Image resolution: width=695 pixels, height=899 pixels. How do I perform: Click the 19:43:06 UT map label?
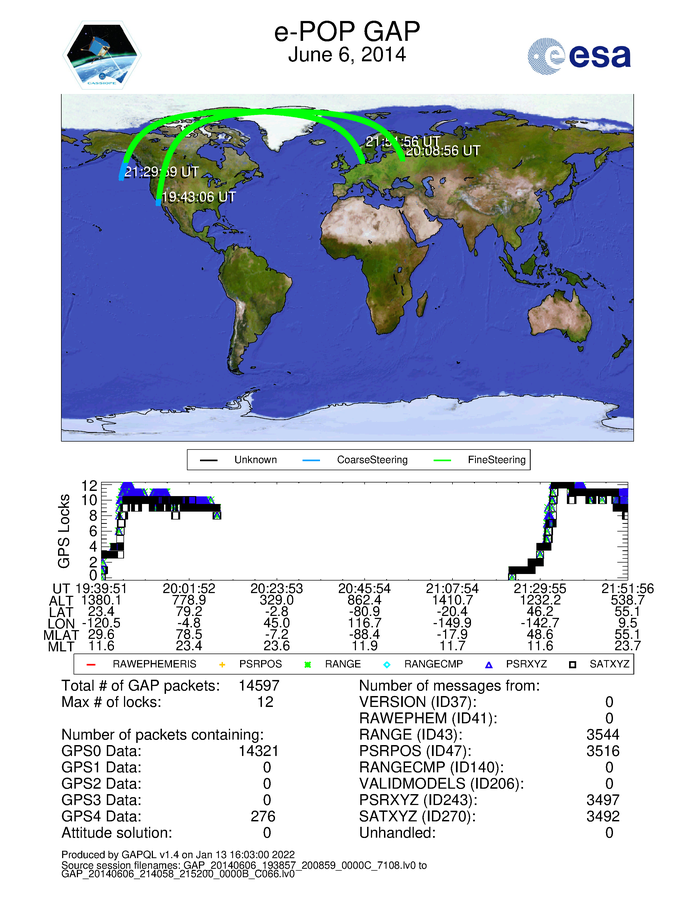click(x=198, y=197)
